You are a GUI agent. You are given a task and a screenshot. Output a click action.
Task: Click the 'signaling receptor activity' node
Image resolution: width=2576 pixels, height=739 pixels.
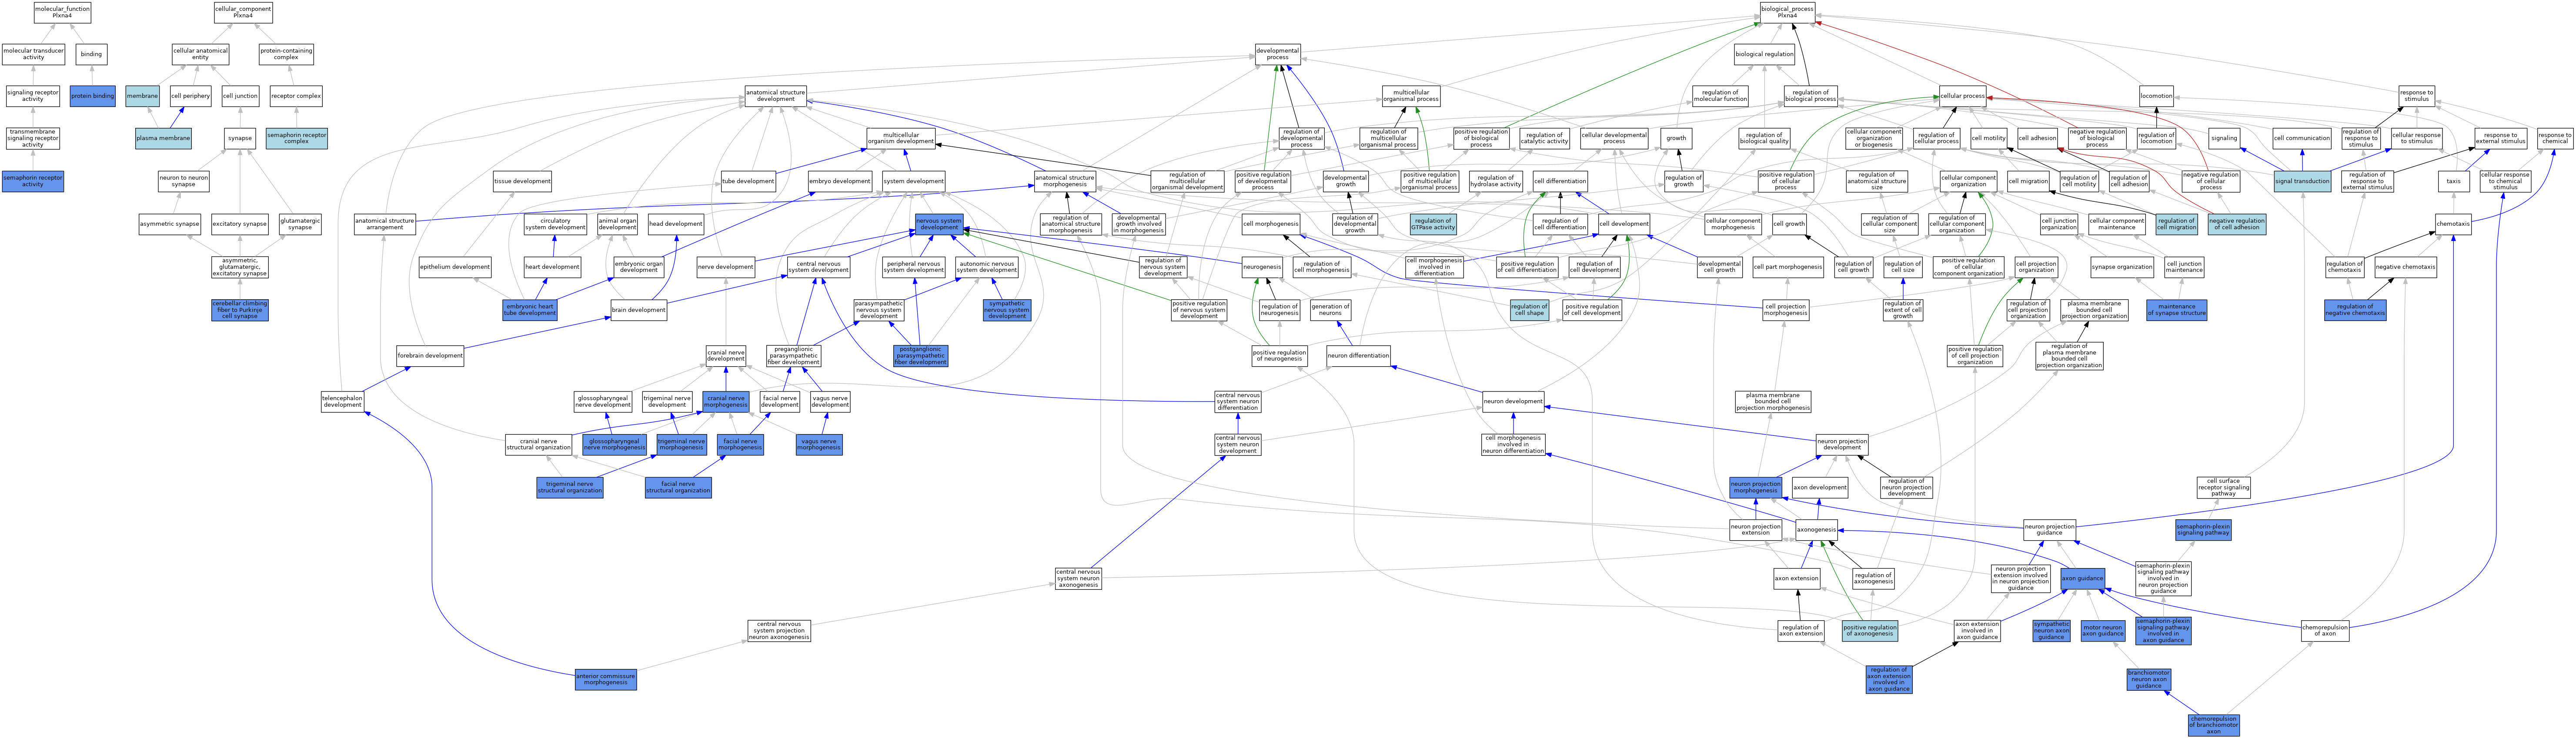coord(33,96)
